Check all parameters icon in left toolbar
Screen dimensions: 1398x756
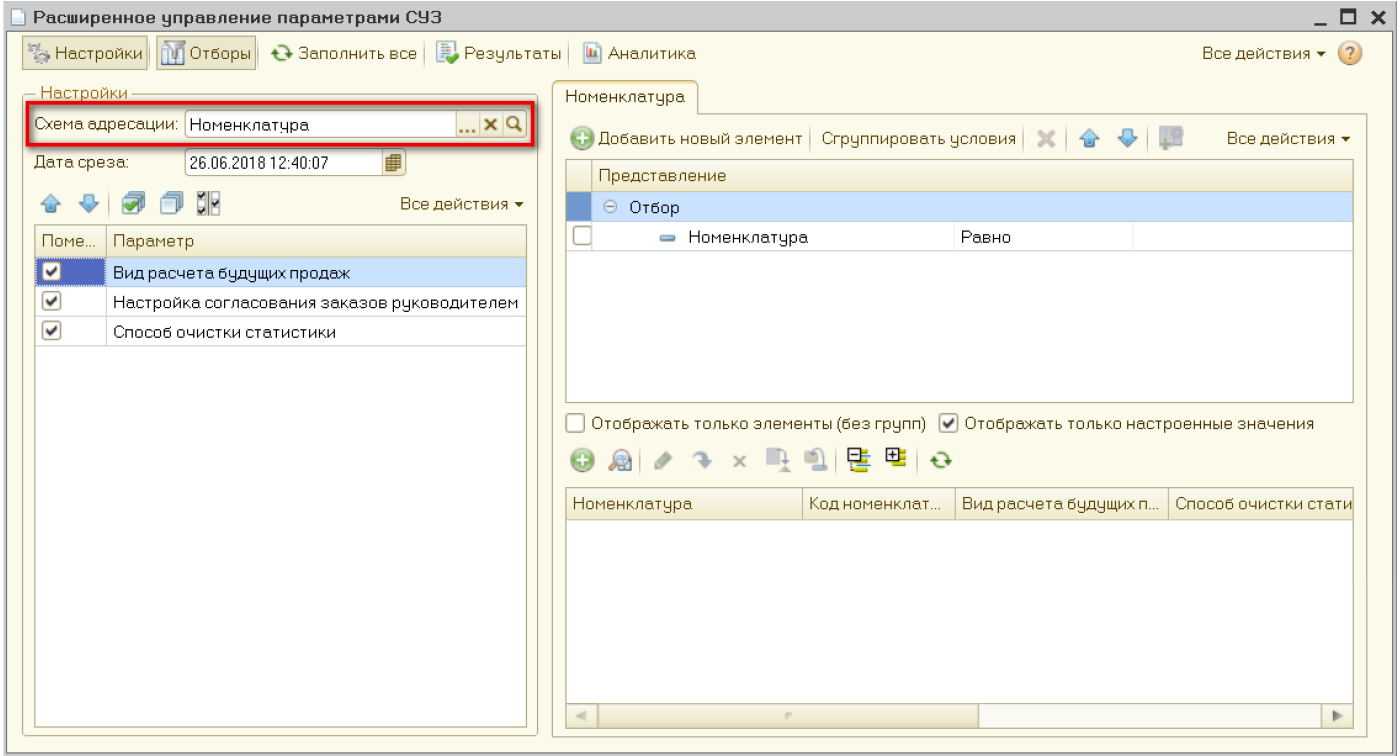tap(131, 204)
